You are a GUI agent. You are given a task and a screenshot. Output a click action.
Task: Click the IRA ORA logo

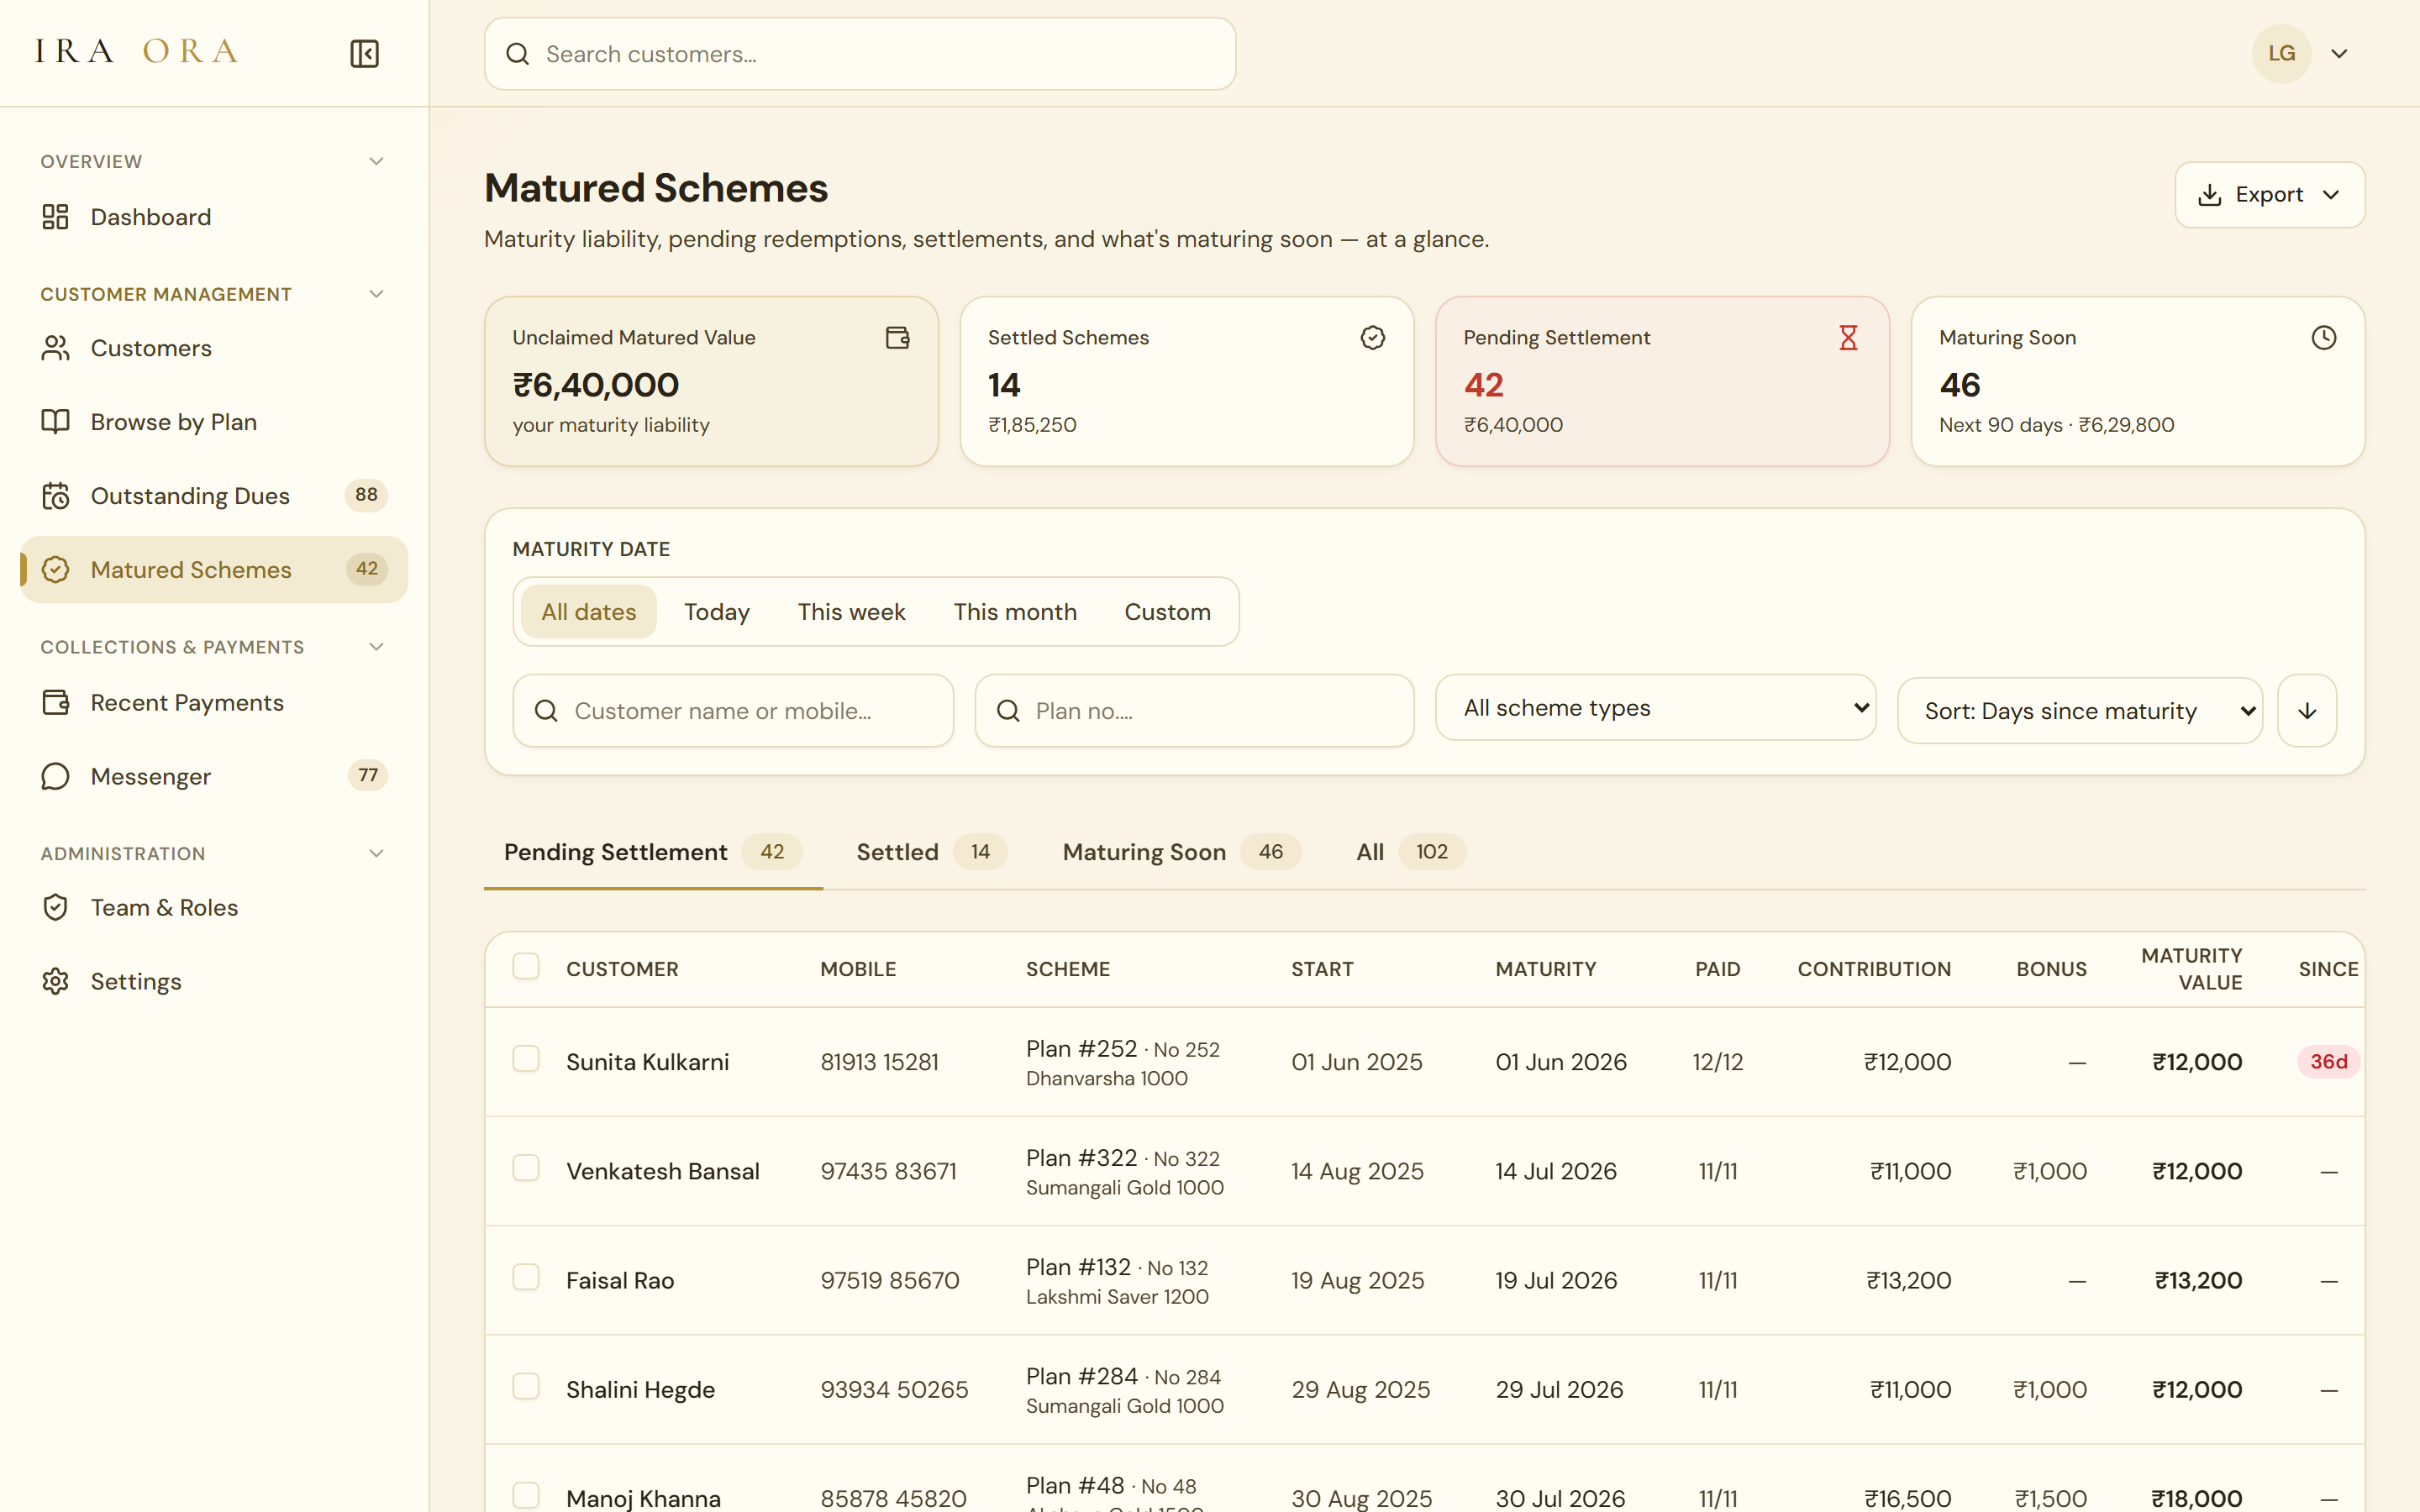tap(137, 51)
